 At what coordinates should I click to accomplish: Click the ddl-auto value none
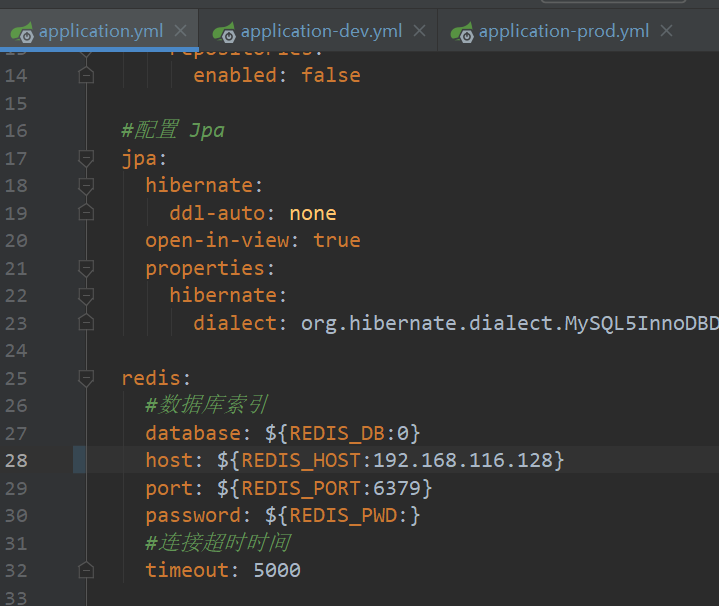[x=313, y=213]
